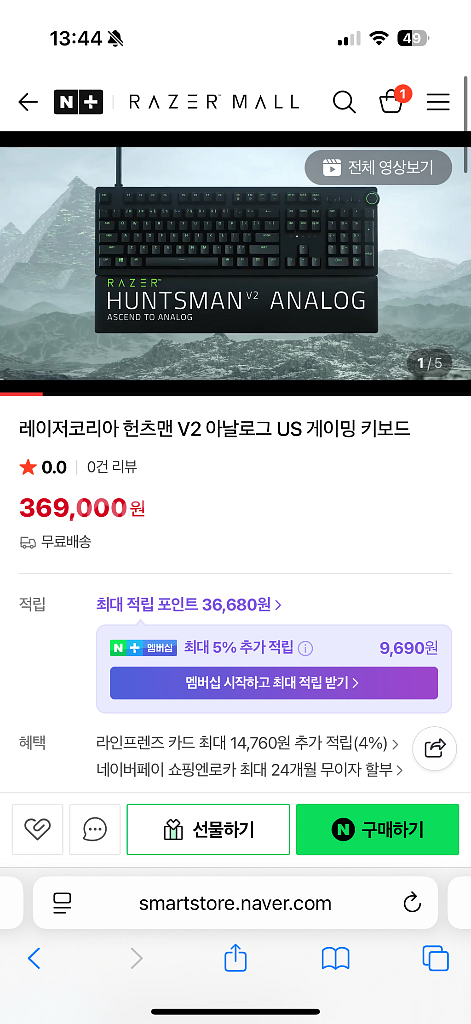Click 멤버십 시작하고 최대 적립 받기 banner
Screen dimensions: 471x1024
click(274, 683)
